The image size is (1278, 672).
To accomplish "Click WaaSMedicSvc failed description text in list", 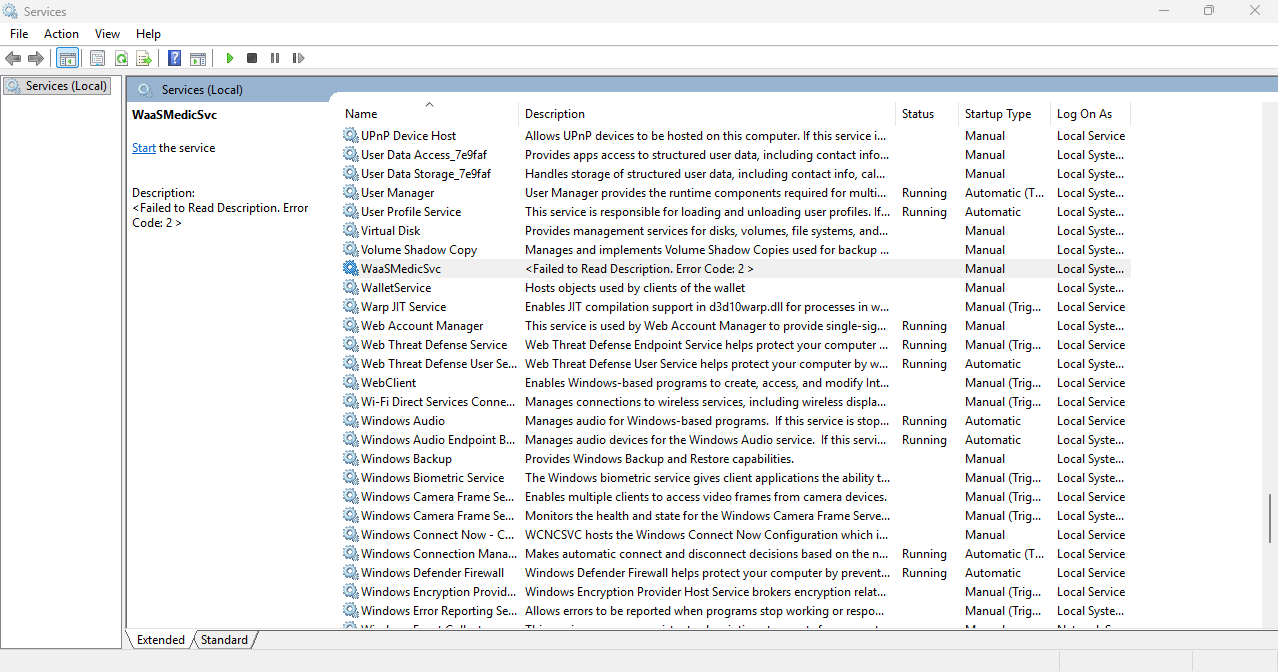I will [x=639, y=268].
